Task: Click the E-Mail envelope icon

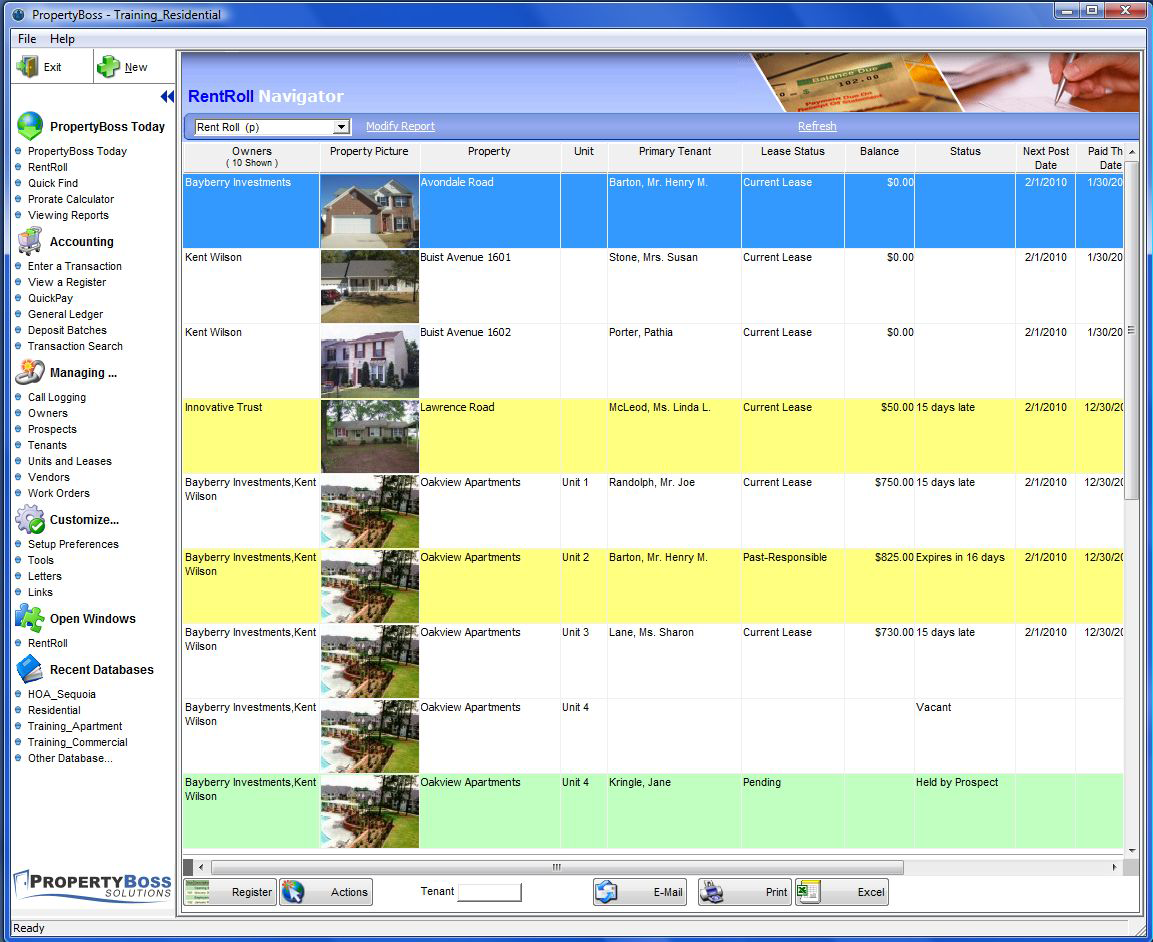Action: [607, 892]
